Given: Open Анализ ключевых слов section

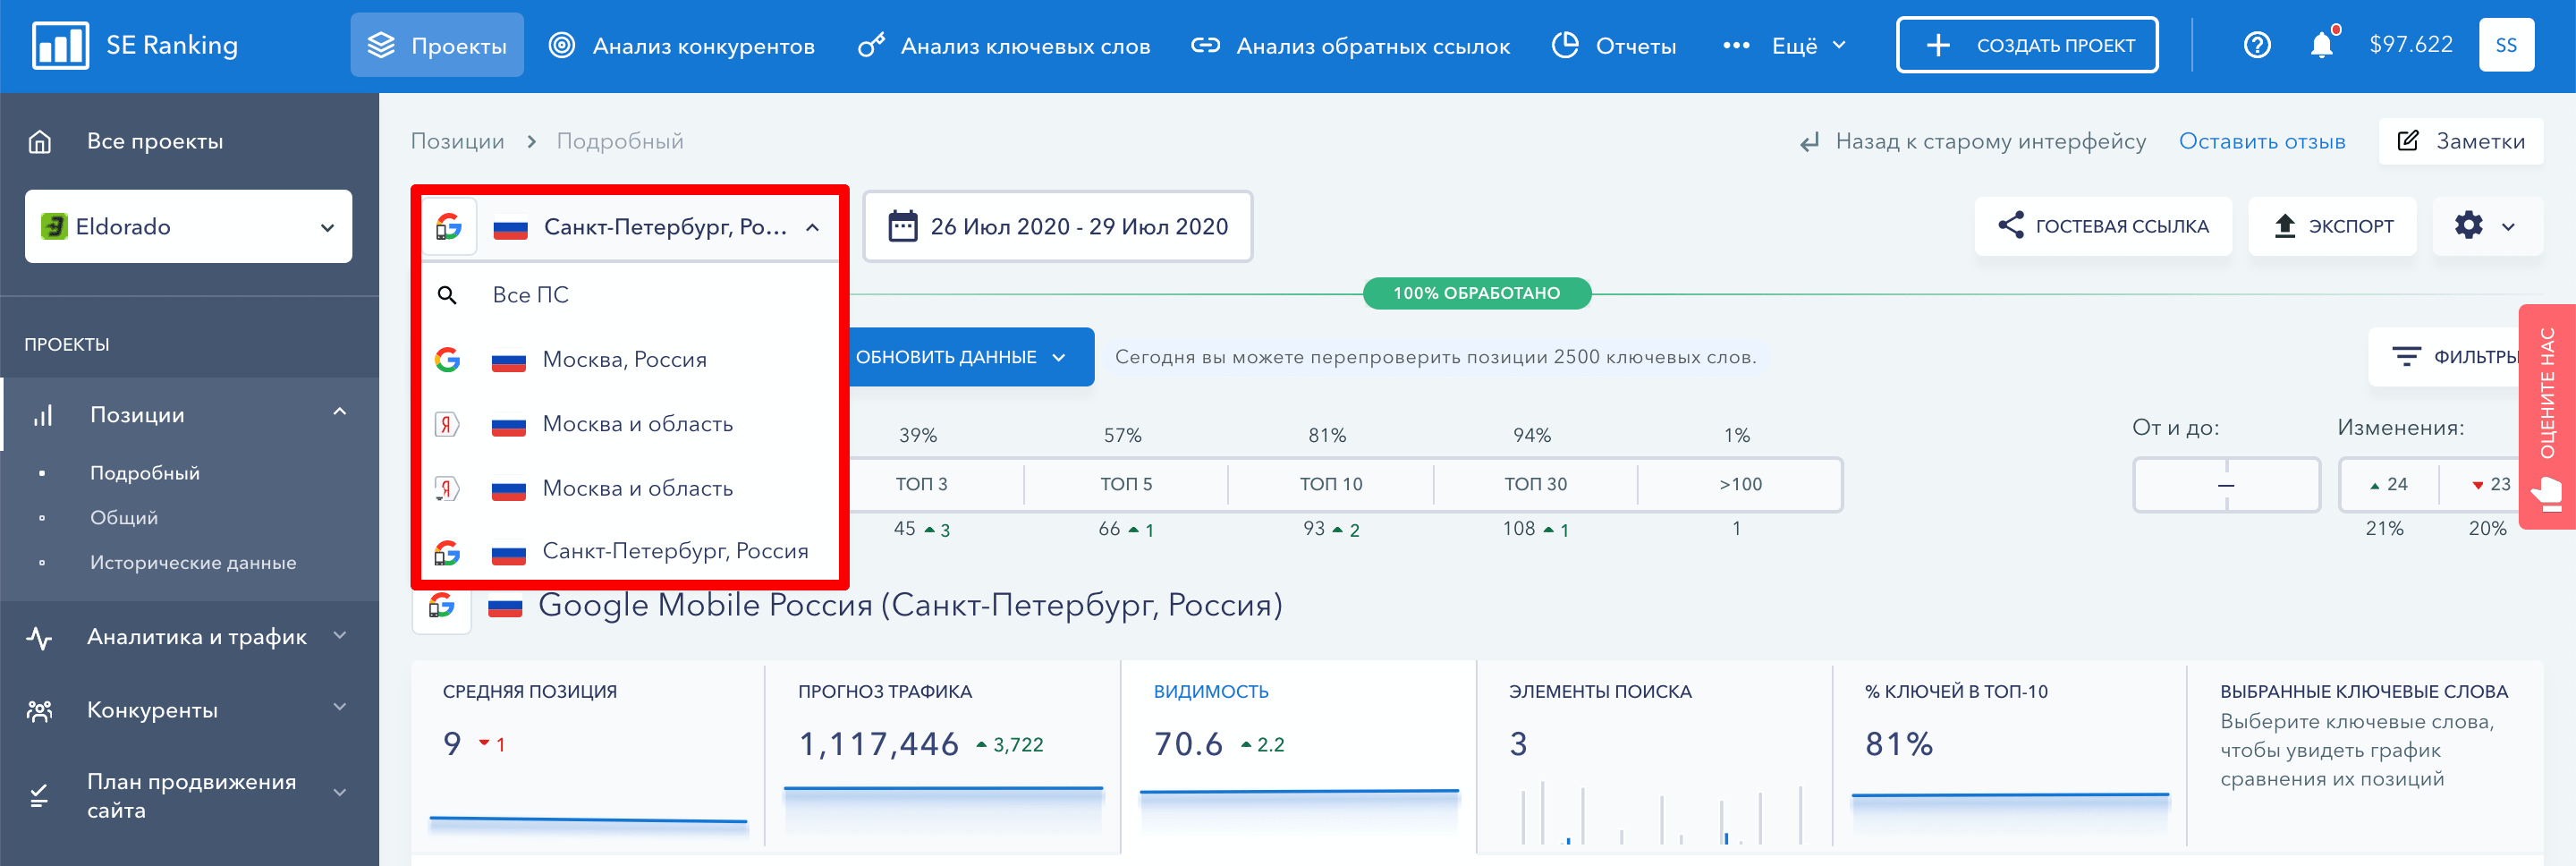Looking at the screenshot, I should point(1004,46).
